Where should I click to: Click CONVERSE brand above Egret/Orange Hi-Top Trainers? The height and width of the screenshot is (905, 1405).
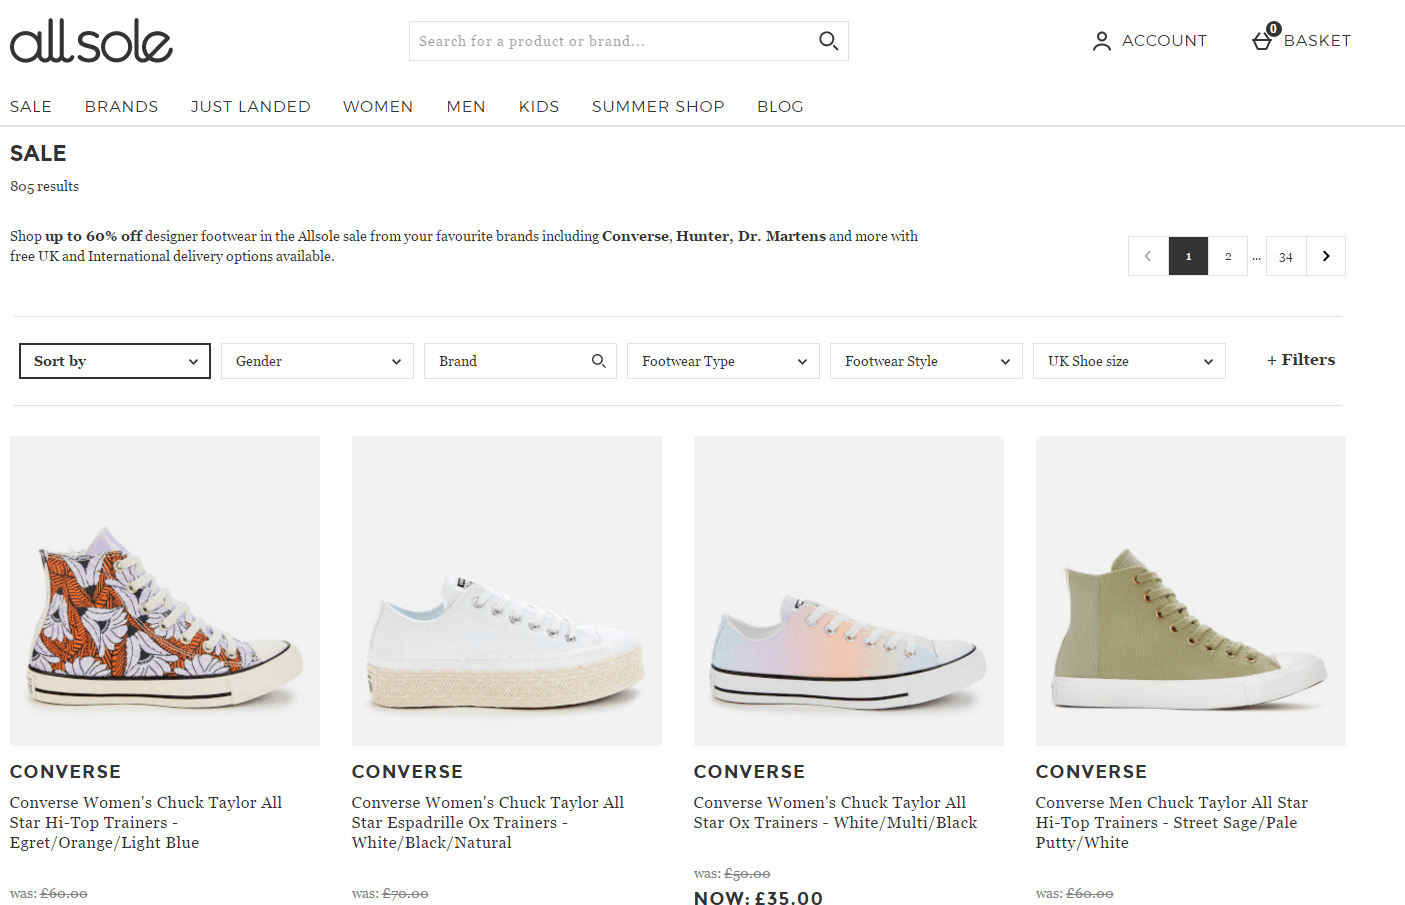66,772
